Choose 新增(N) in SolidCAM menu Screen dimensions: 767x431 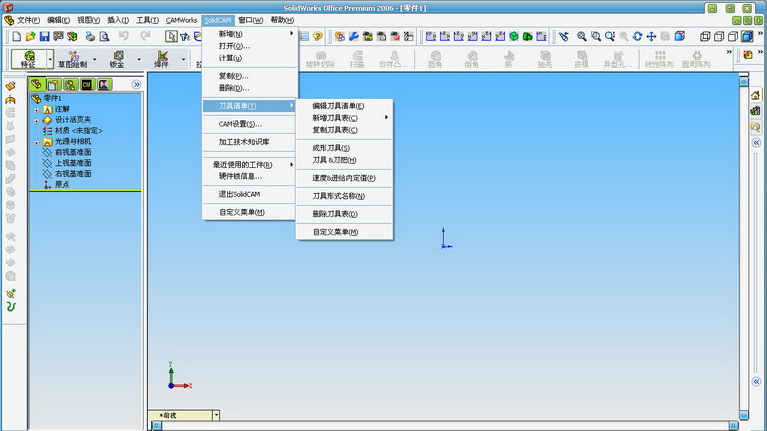tap(249, 34)
